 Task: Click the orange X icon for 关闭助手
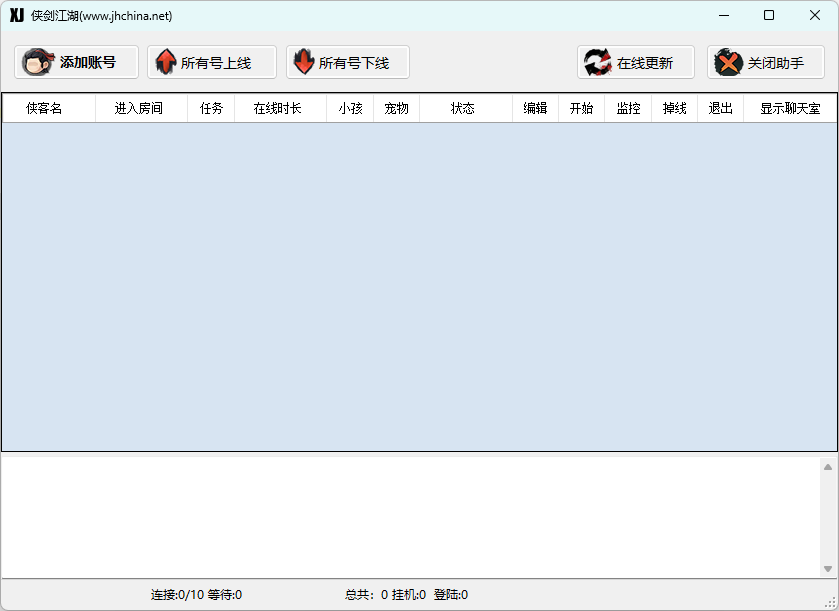[728, 62]
